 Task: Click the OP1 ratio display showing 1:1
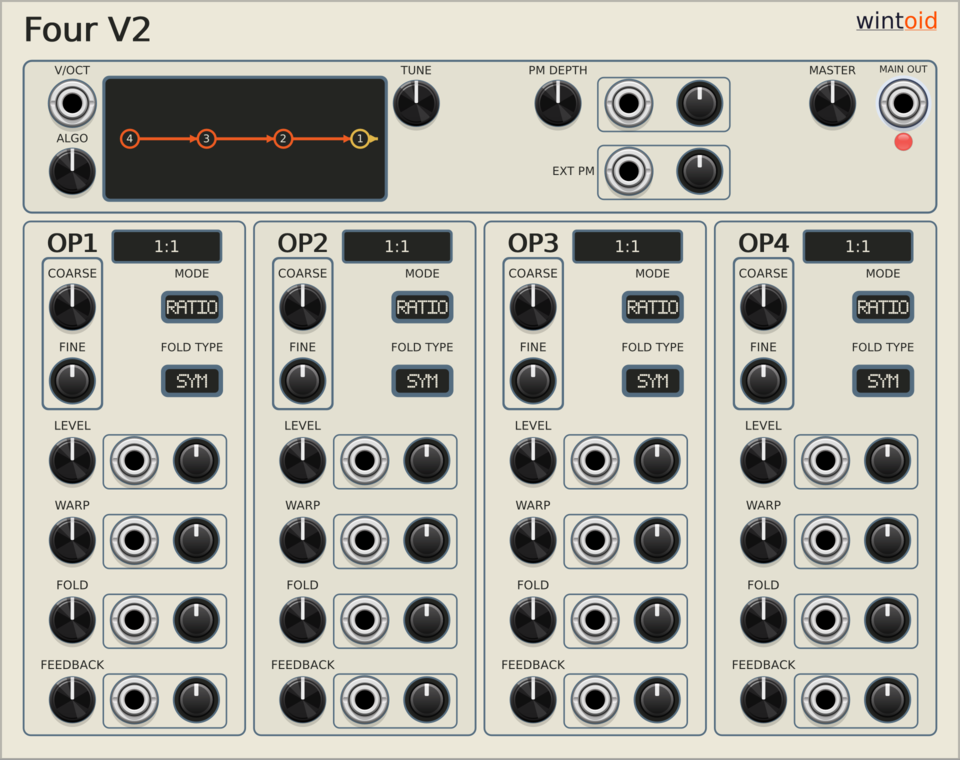coord(167,246)
